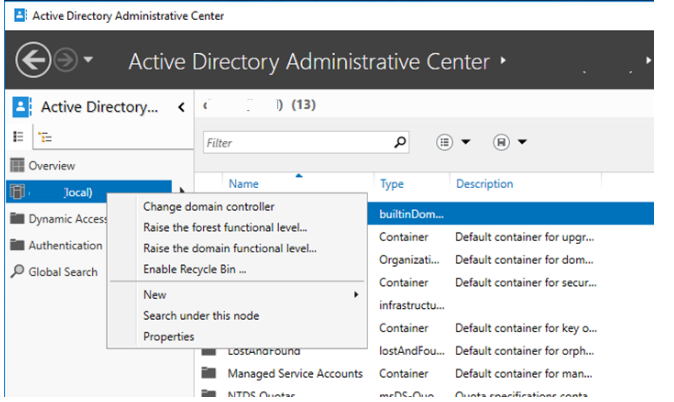Open the Dynamic Access Control node
Image resolution: width=674 pixels, height=402 pixels.
[x=67, y=219]
